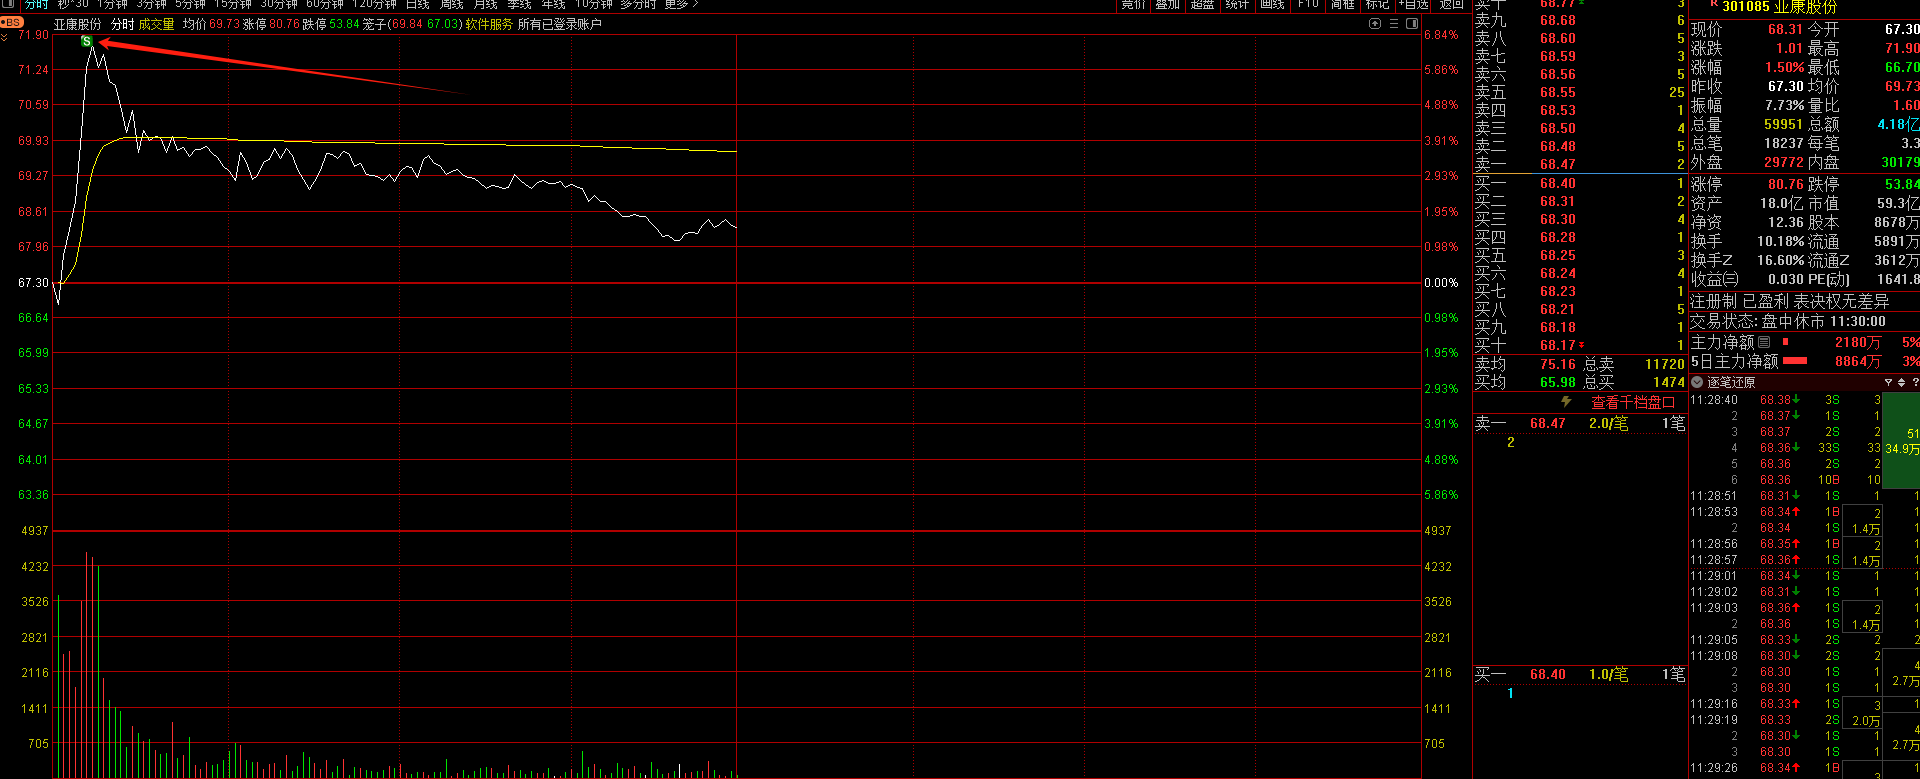Click the 统计 statistics button
The width and height of the screenshot is (1920, 779).
pyautogui.click(x=1237, y=5)
